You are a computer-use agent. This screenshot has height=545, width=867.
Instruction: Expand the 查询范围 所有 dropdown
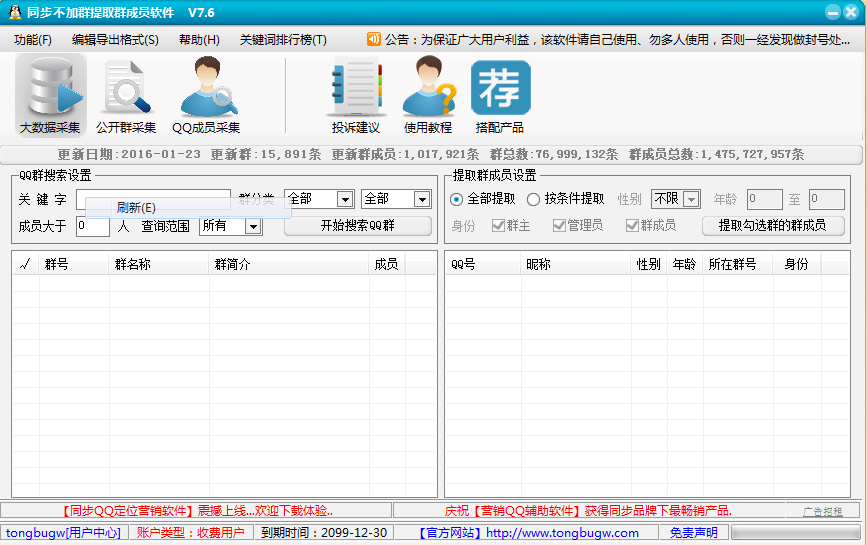pyautogui.click(x=253, y=227)
